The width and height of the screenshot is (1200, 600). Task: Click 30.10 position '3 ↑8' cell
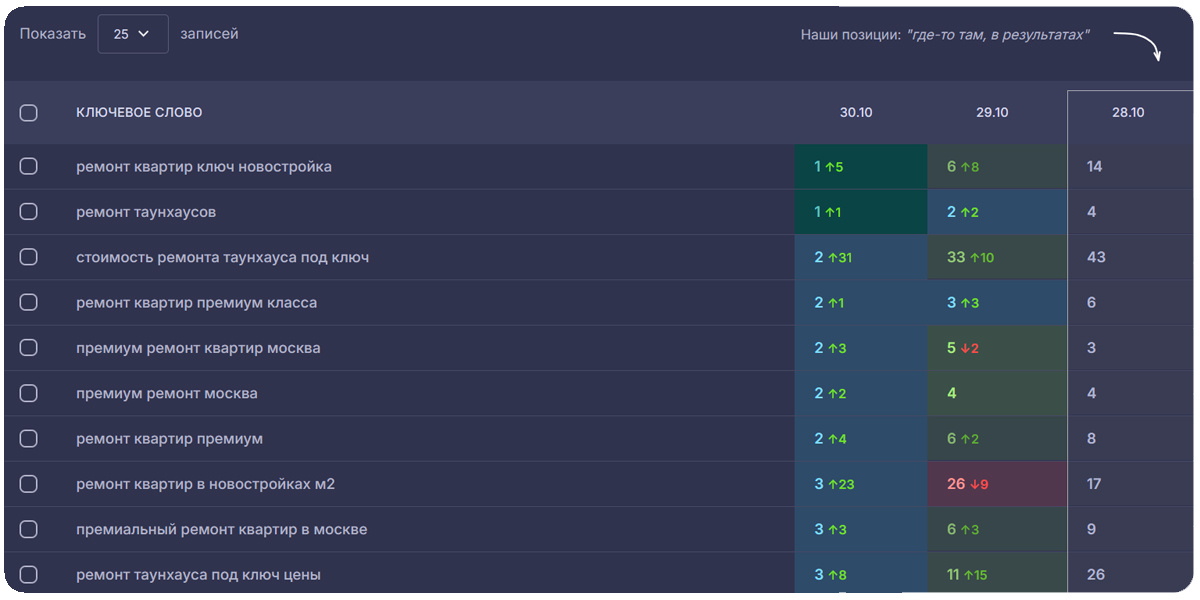point(861,574)
